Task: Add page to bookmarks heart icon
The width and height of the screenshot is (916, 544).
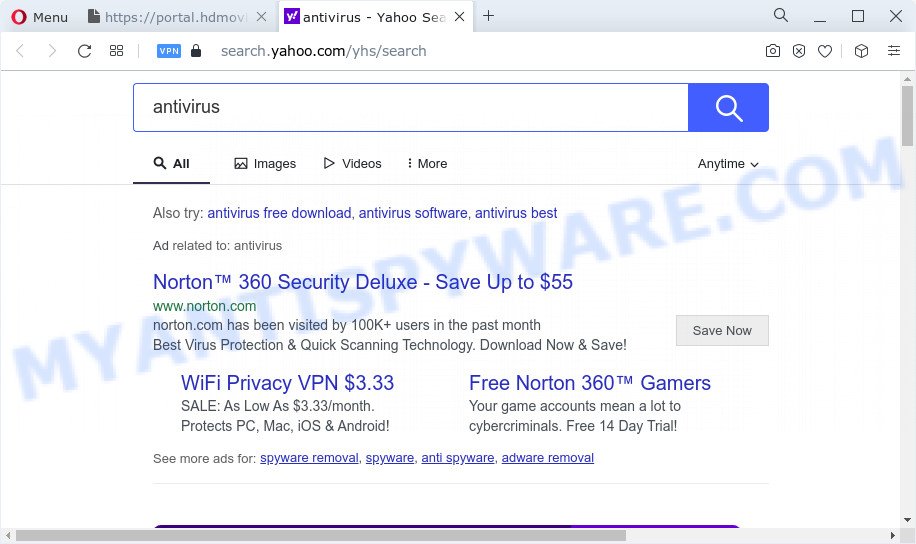Action: pos(825,51)
